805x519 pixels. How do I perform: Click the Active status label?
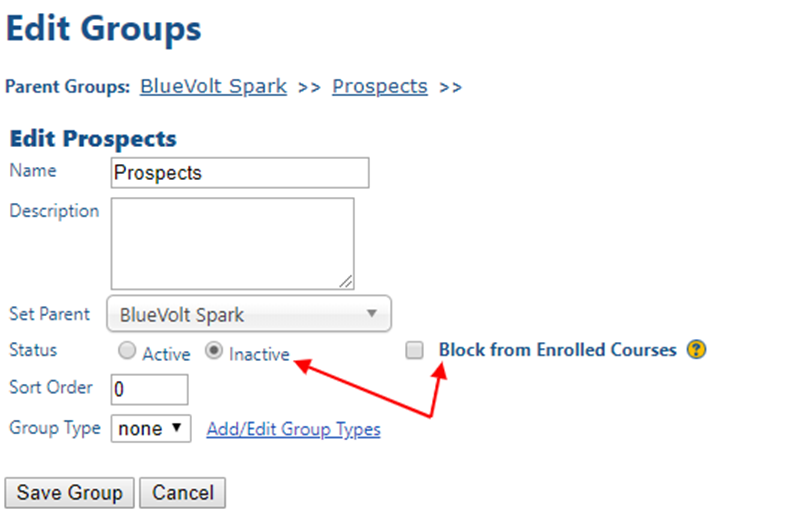166,354
